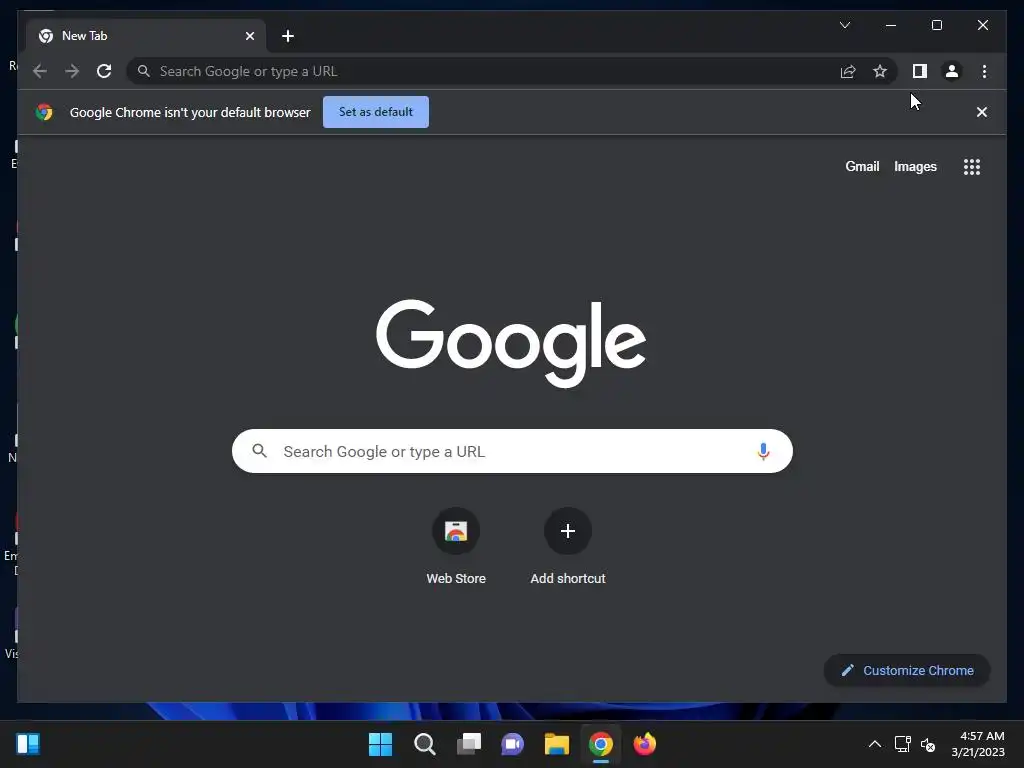Click the back navigation arrow
This screenshot has width=1024, height=768.
click(x=40, y=71)
